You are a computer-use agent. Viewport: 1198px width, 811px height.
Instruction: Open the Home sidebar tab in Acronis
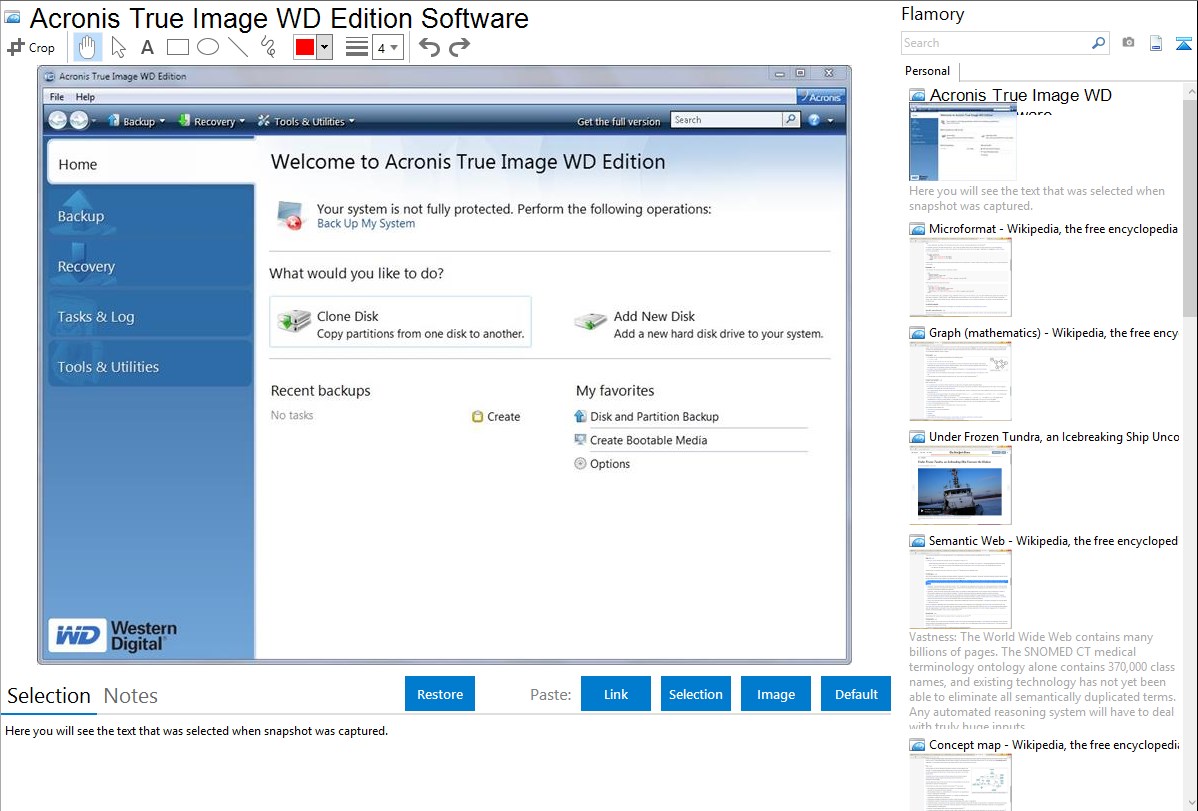pos(151,164)
